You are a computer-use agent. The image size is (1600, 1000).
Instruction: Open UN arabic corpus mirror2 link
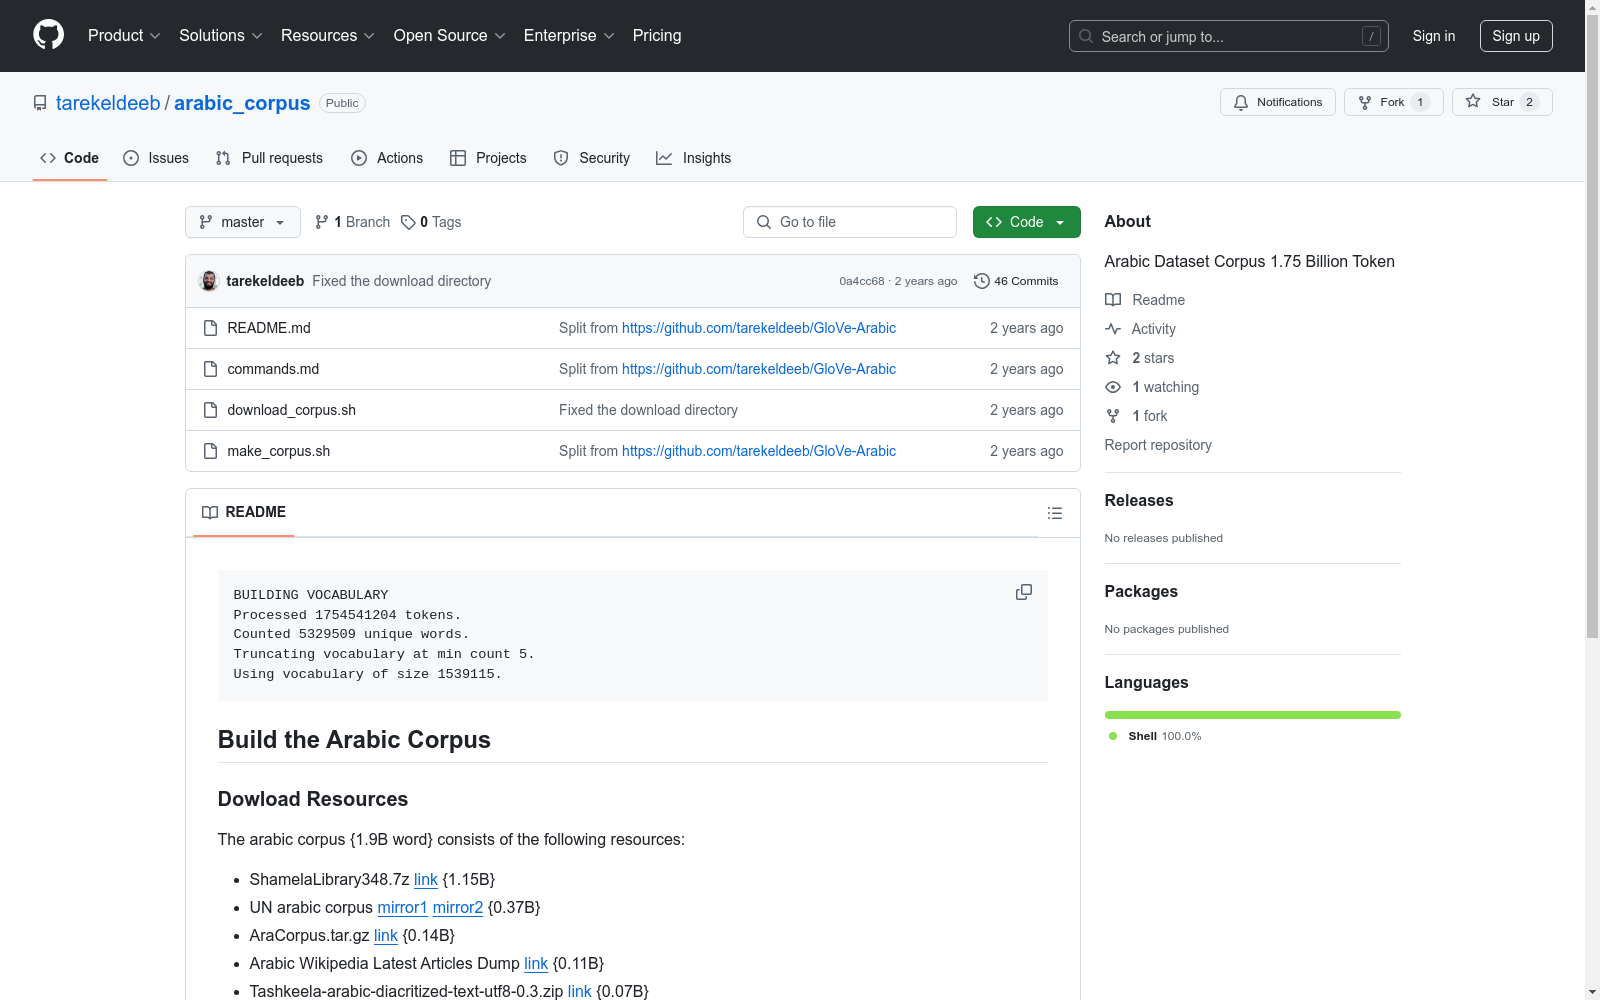tap(458, 908)
